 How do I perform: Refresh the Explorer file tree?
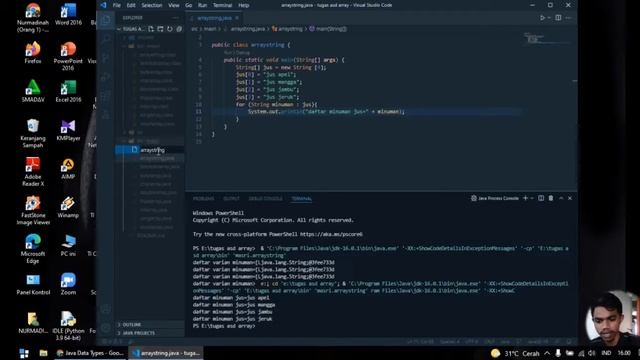point(170,29)
